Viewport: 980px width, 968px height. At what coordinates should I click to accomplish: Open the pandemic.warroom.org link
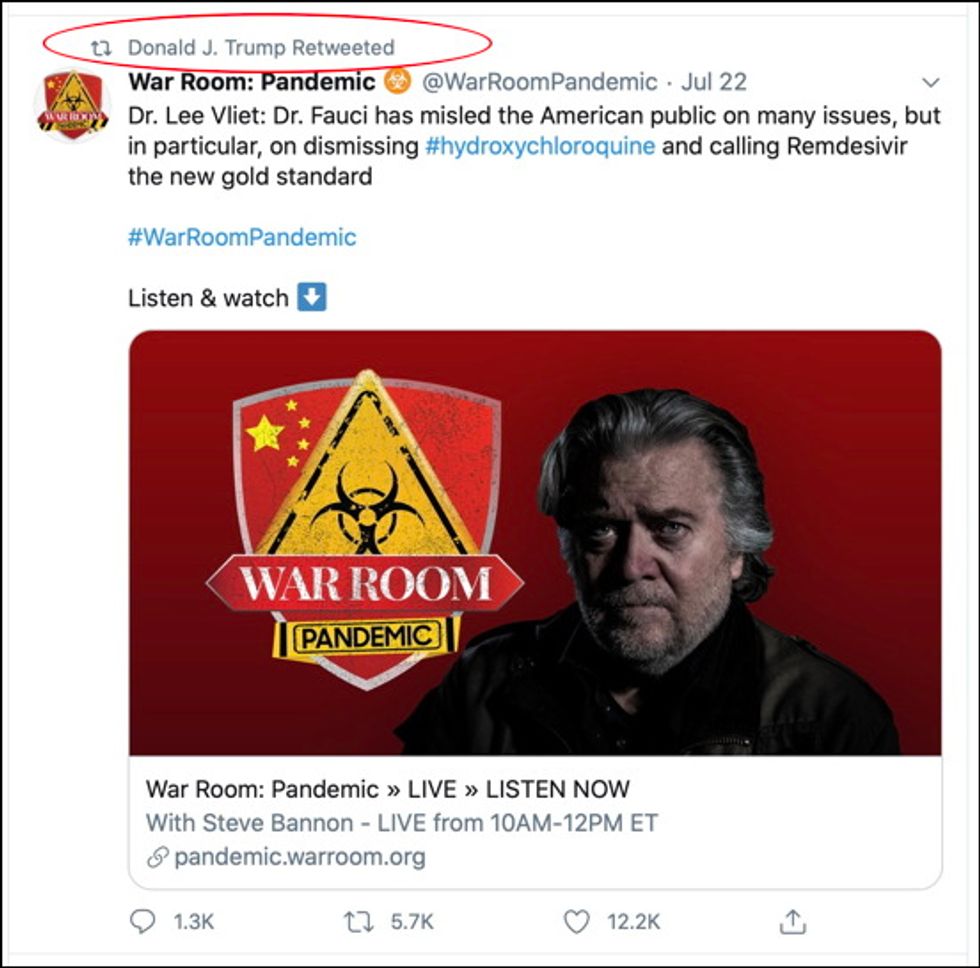[x=300, y=857]
